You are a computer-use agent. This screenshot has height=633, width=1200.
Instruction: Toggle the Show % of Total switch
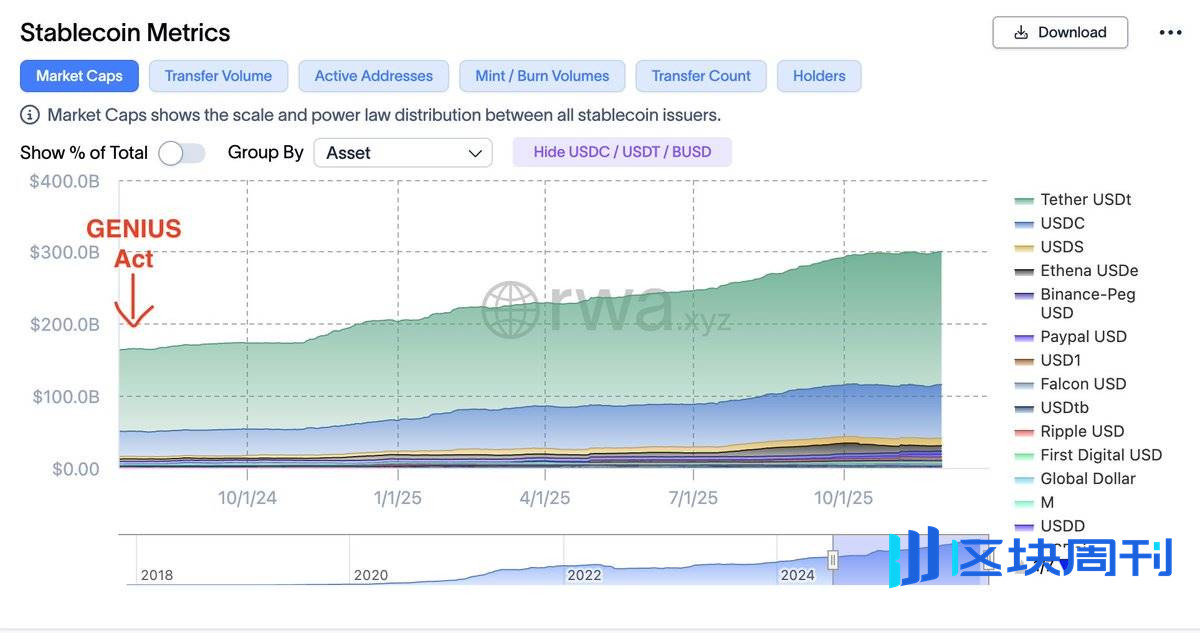click(182, 153)
